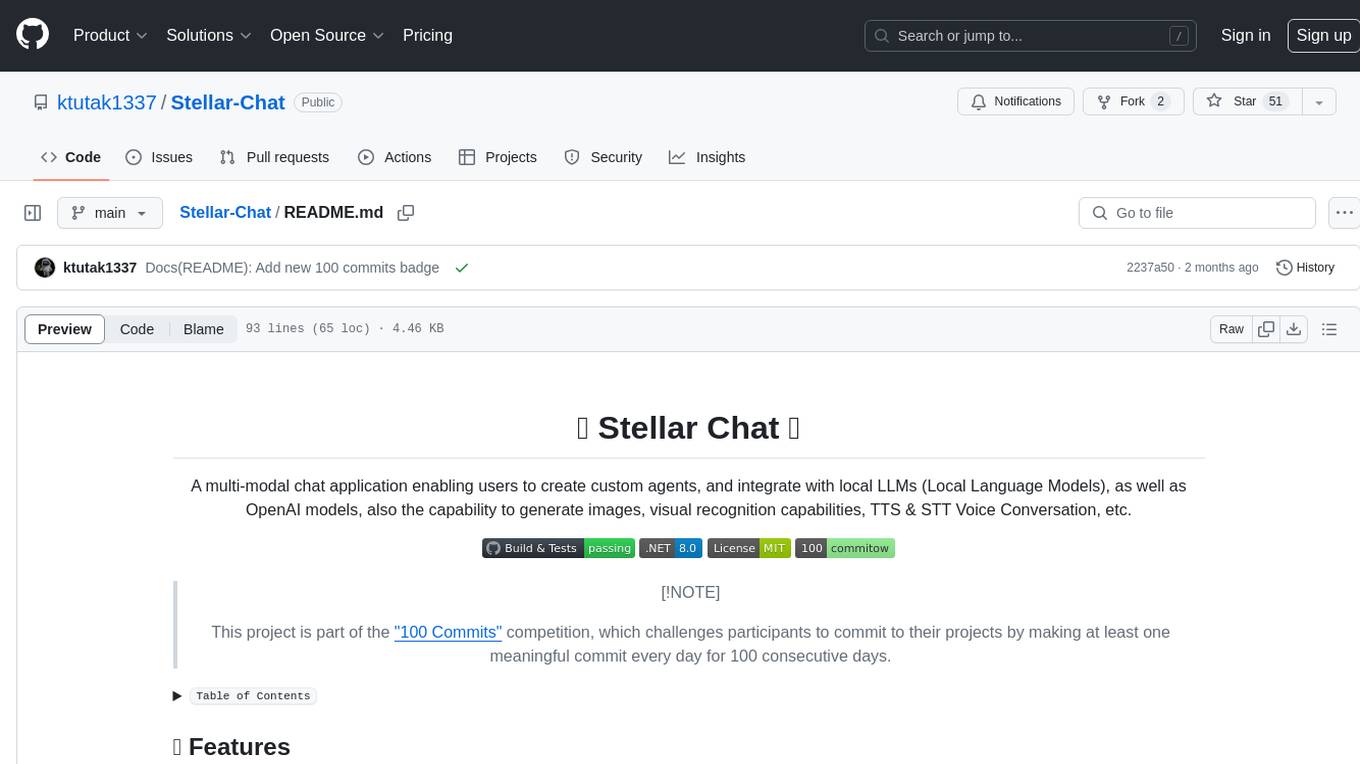Open the more file actions menu

(1344, 213)
